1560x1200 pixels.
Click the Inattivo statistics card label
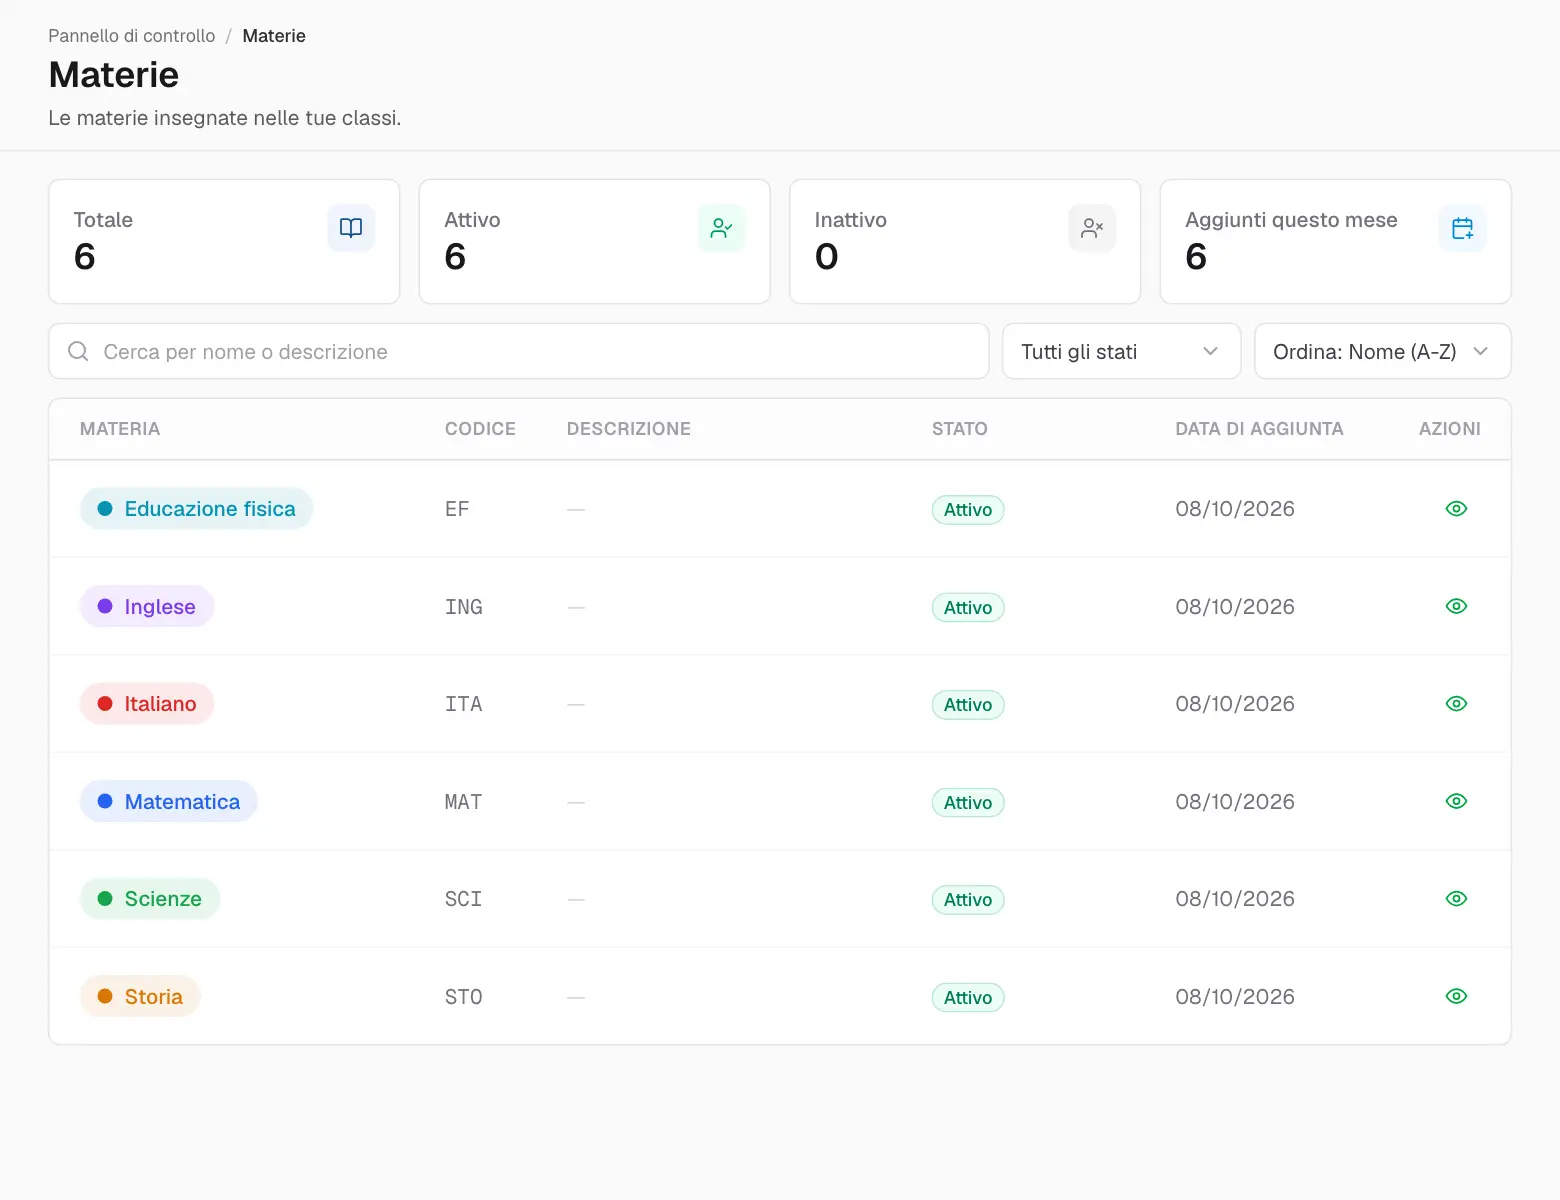(x=851, y=220)
